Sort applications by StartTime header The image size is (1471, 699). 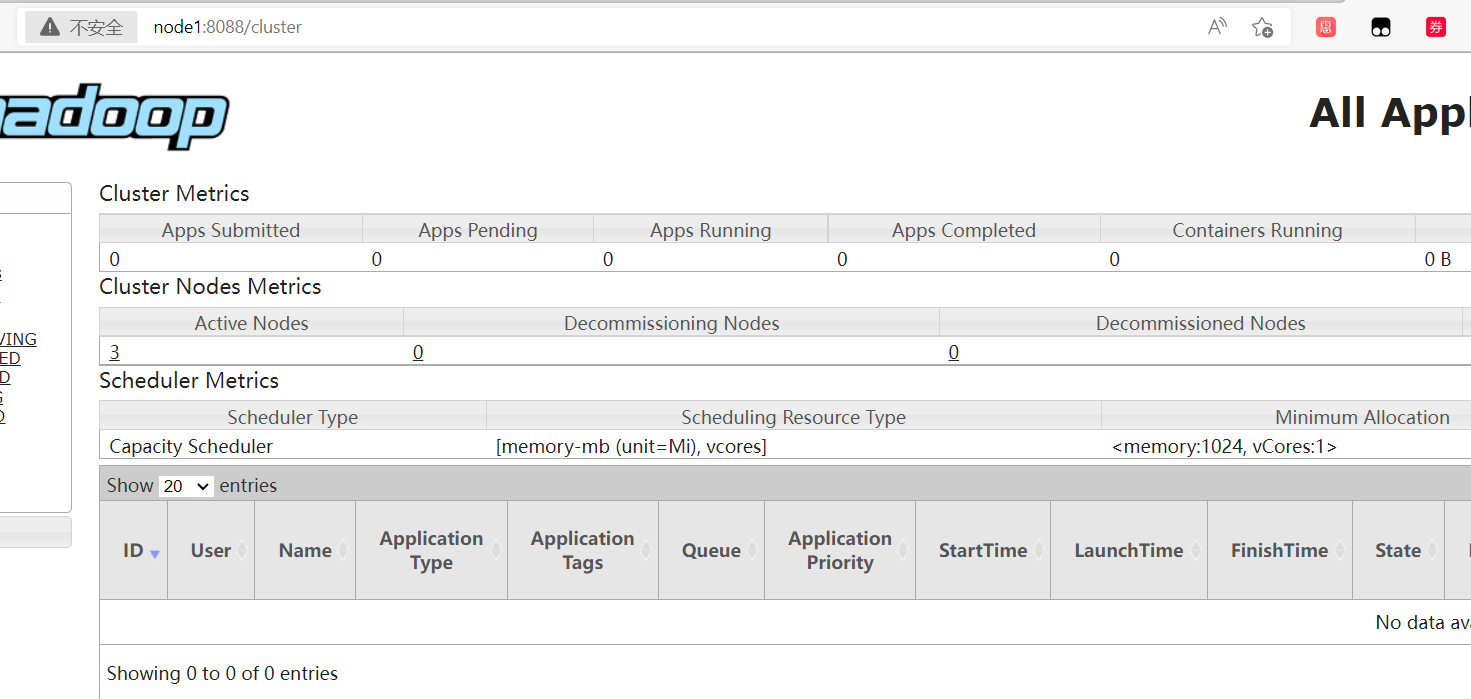pos(983,550)
